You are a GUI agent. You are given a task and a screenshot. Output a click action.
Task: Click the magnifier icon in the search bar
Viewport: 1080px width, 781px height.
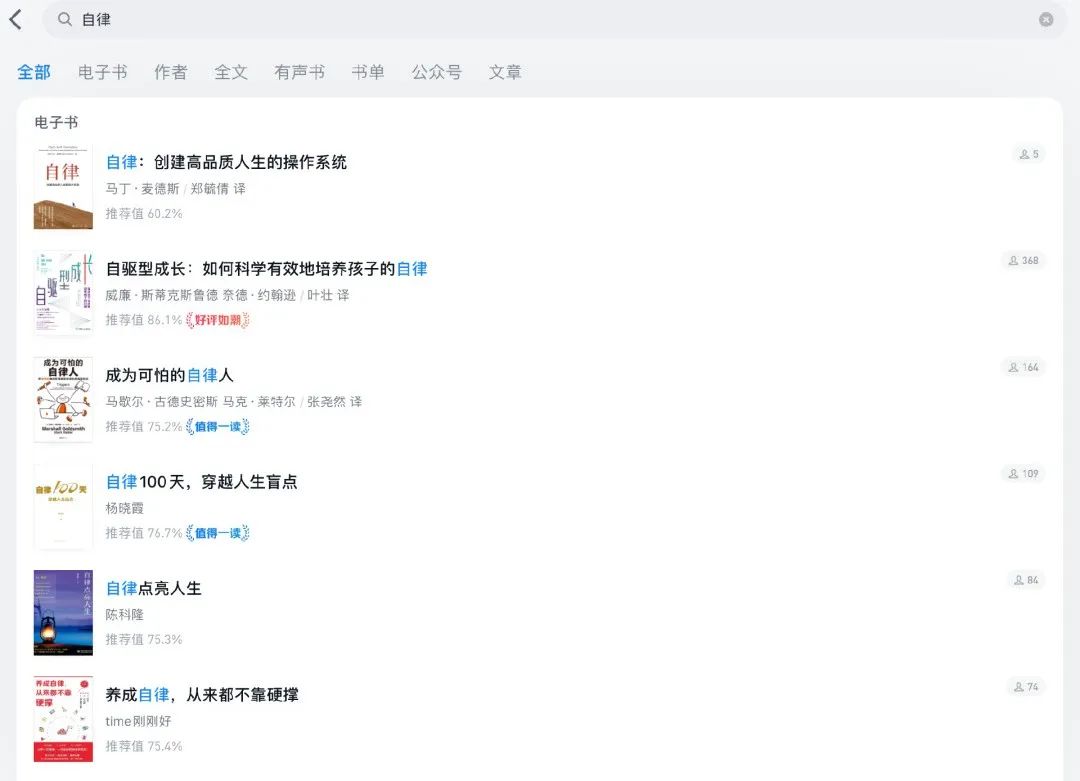(62, 19)
